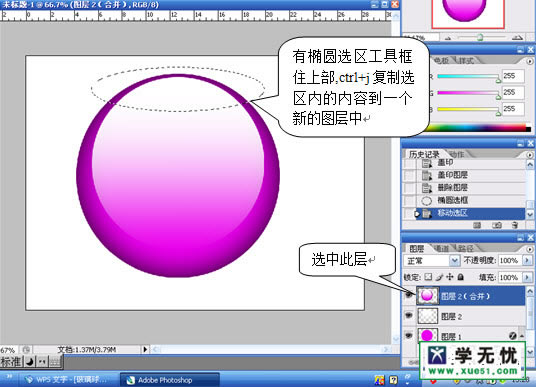This screenshot has width=536, height=387.
Task: Click the B channel color slider
Action: tap(468, 109)
